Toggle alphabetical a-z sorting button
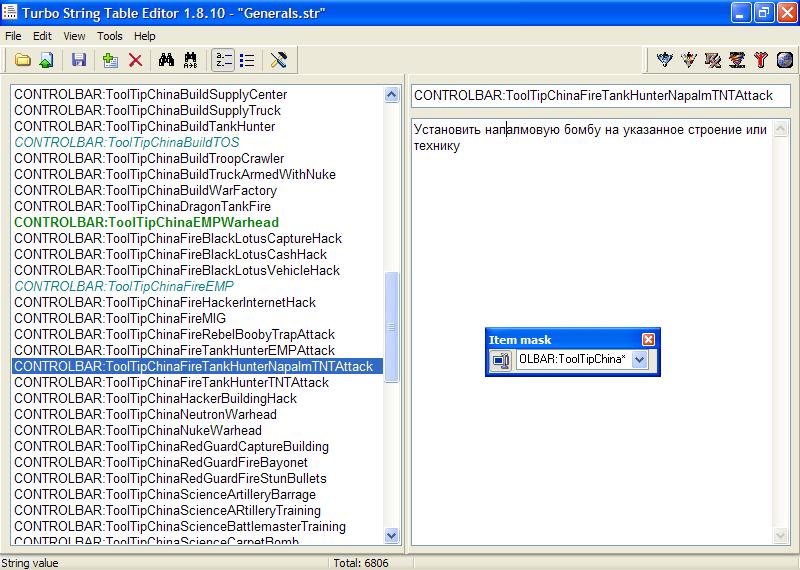This screenshot has height=570, width=800. click(x=223, y=60)
